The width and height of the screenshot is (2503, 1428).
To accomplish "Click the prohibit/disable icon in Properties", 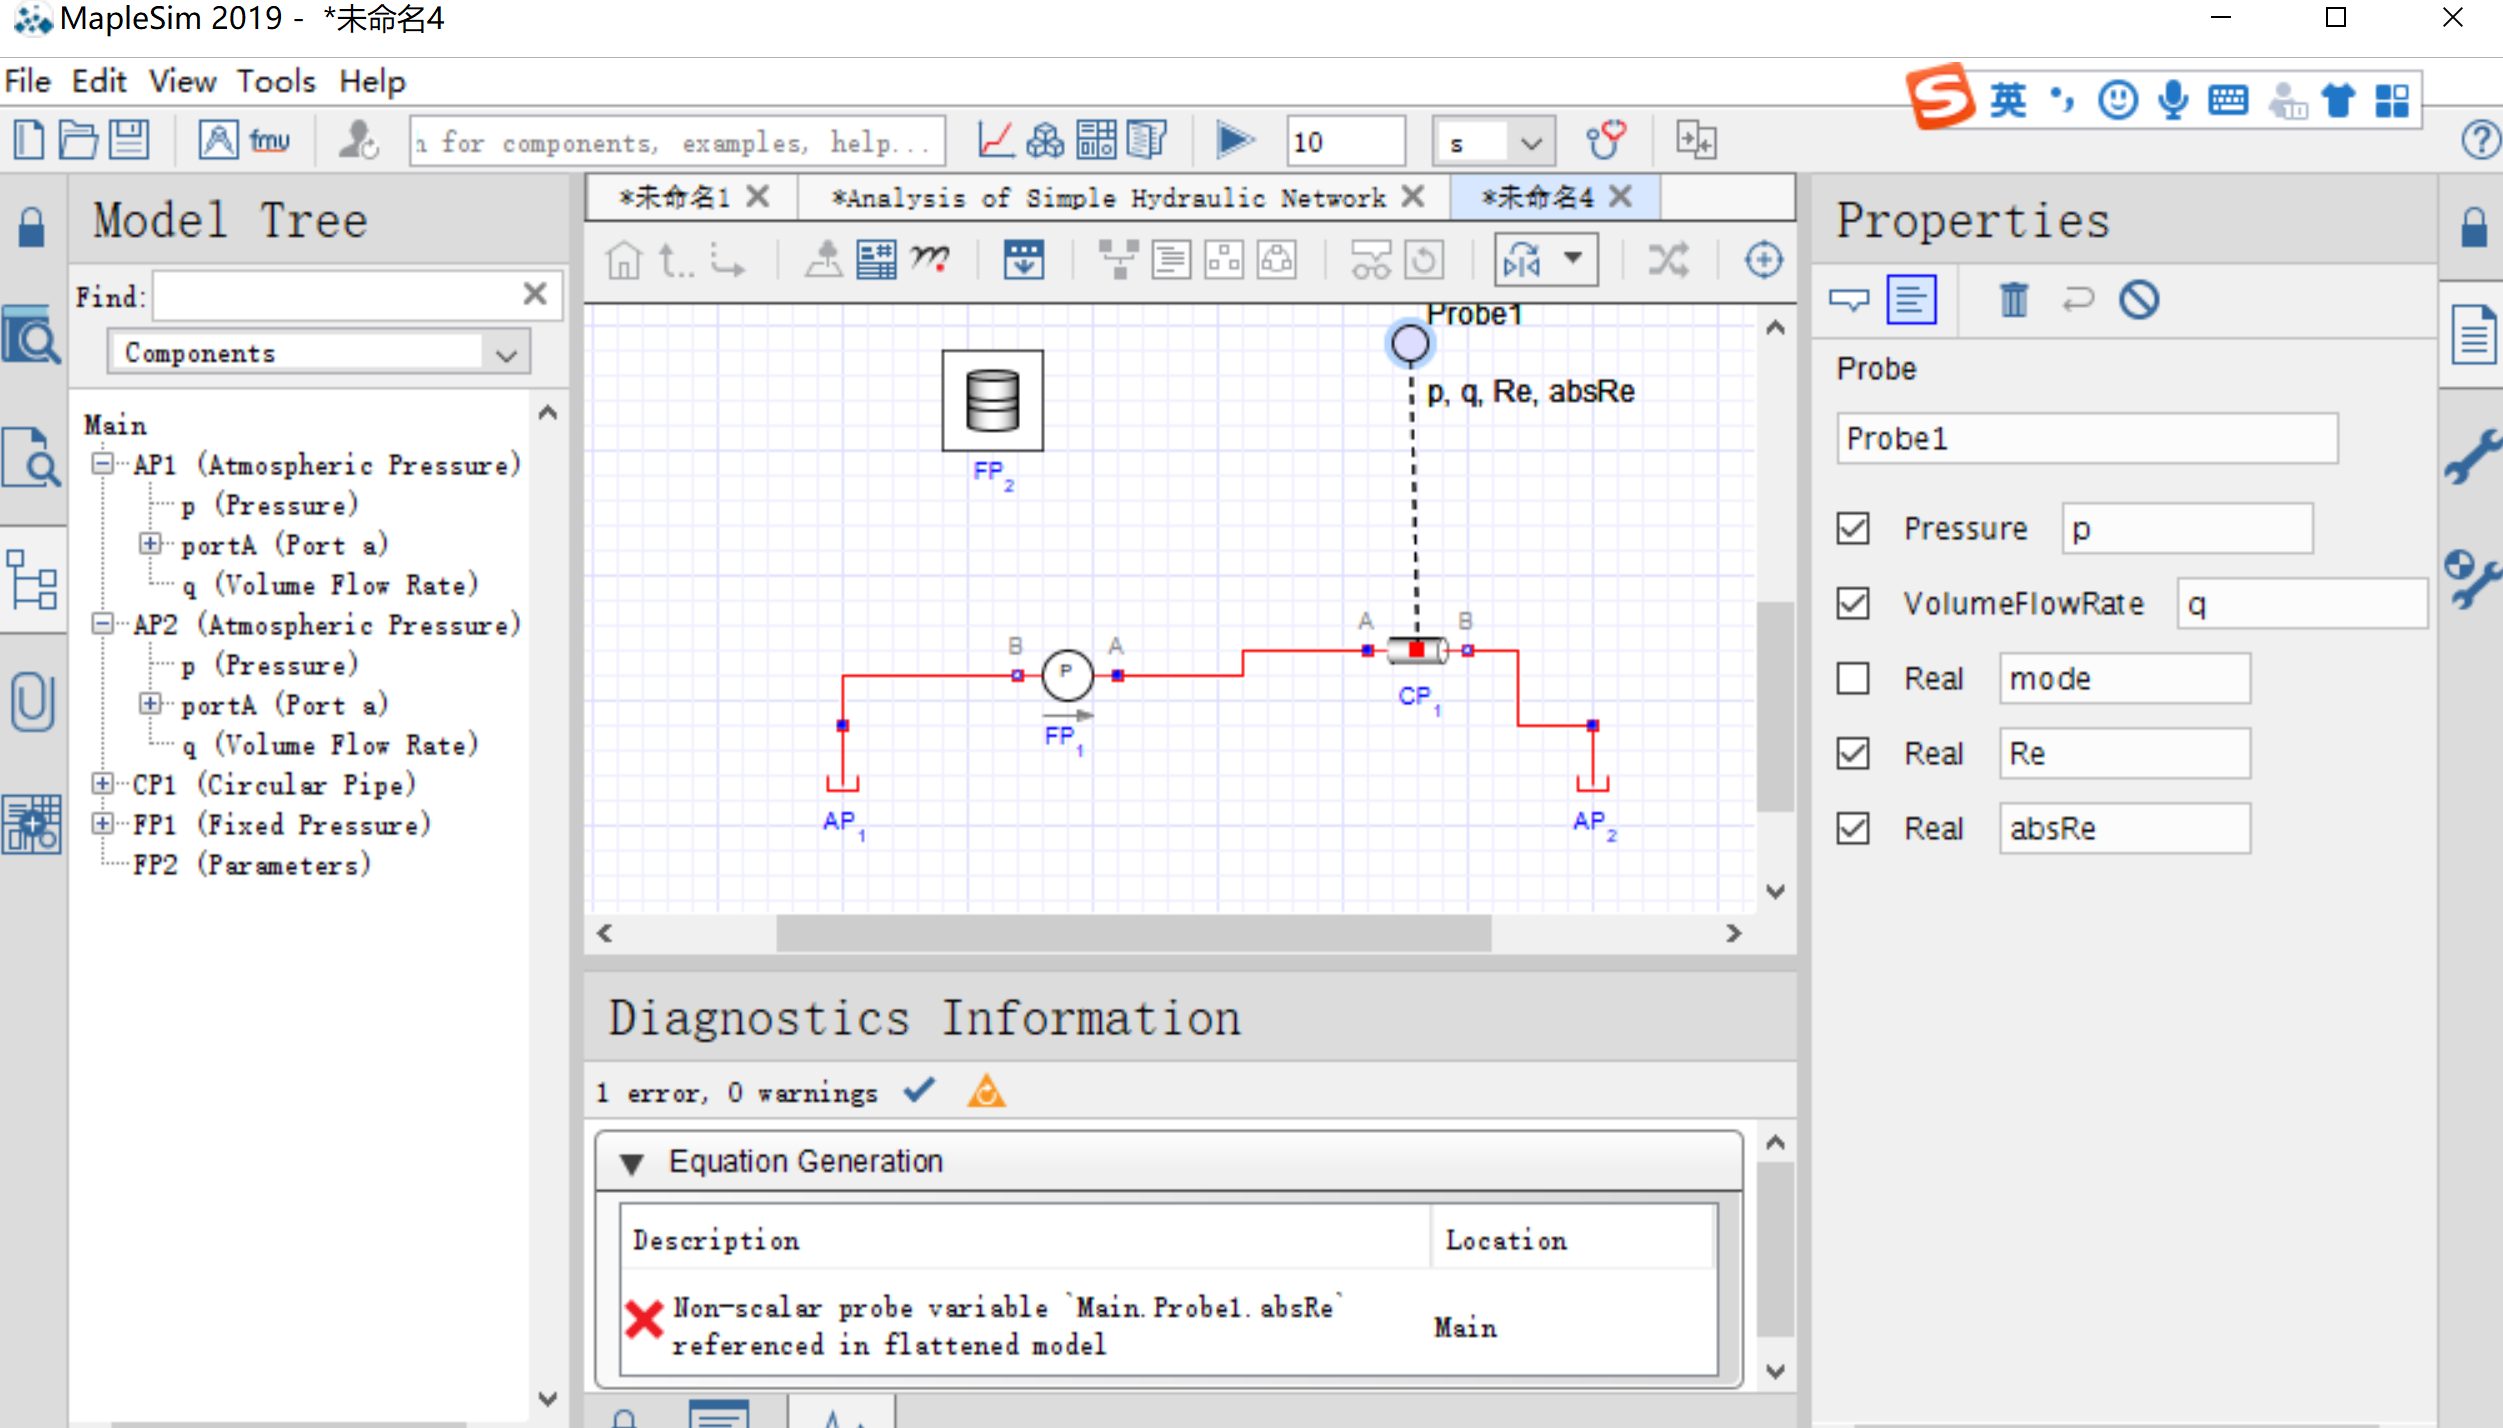I will (2139, 299).
